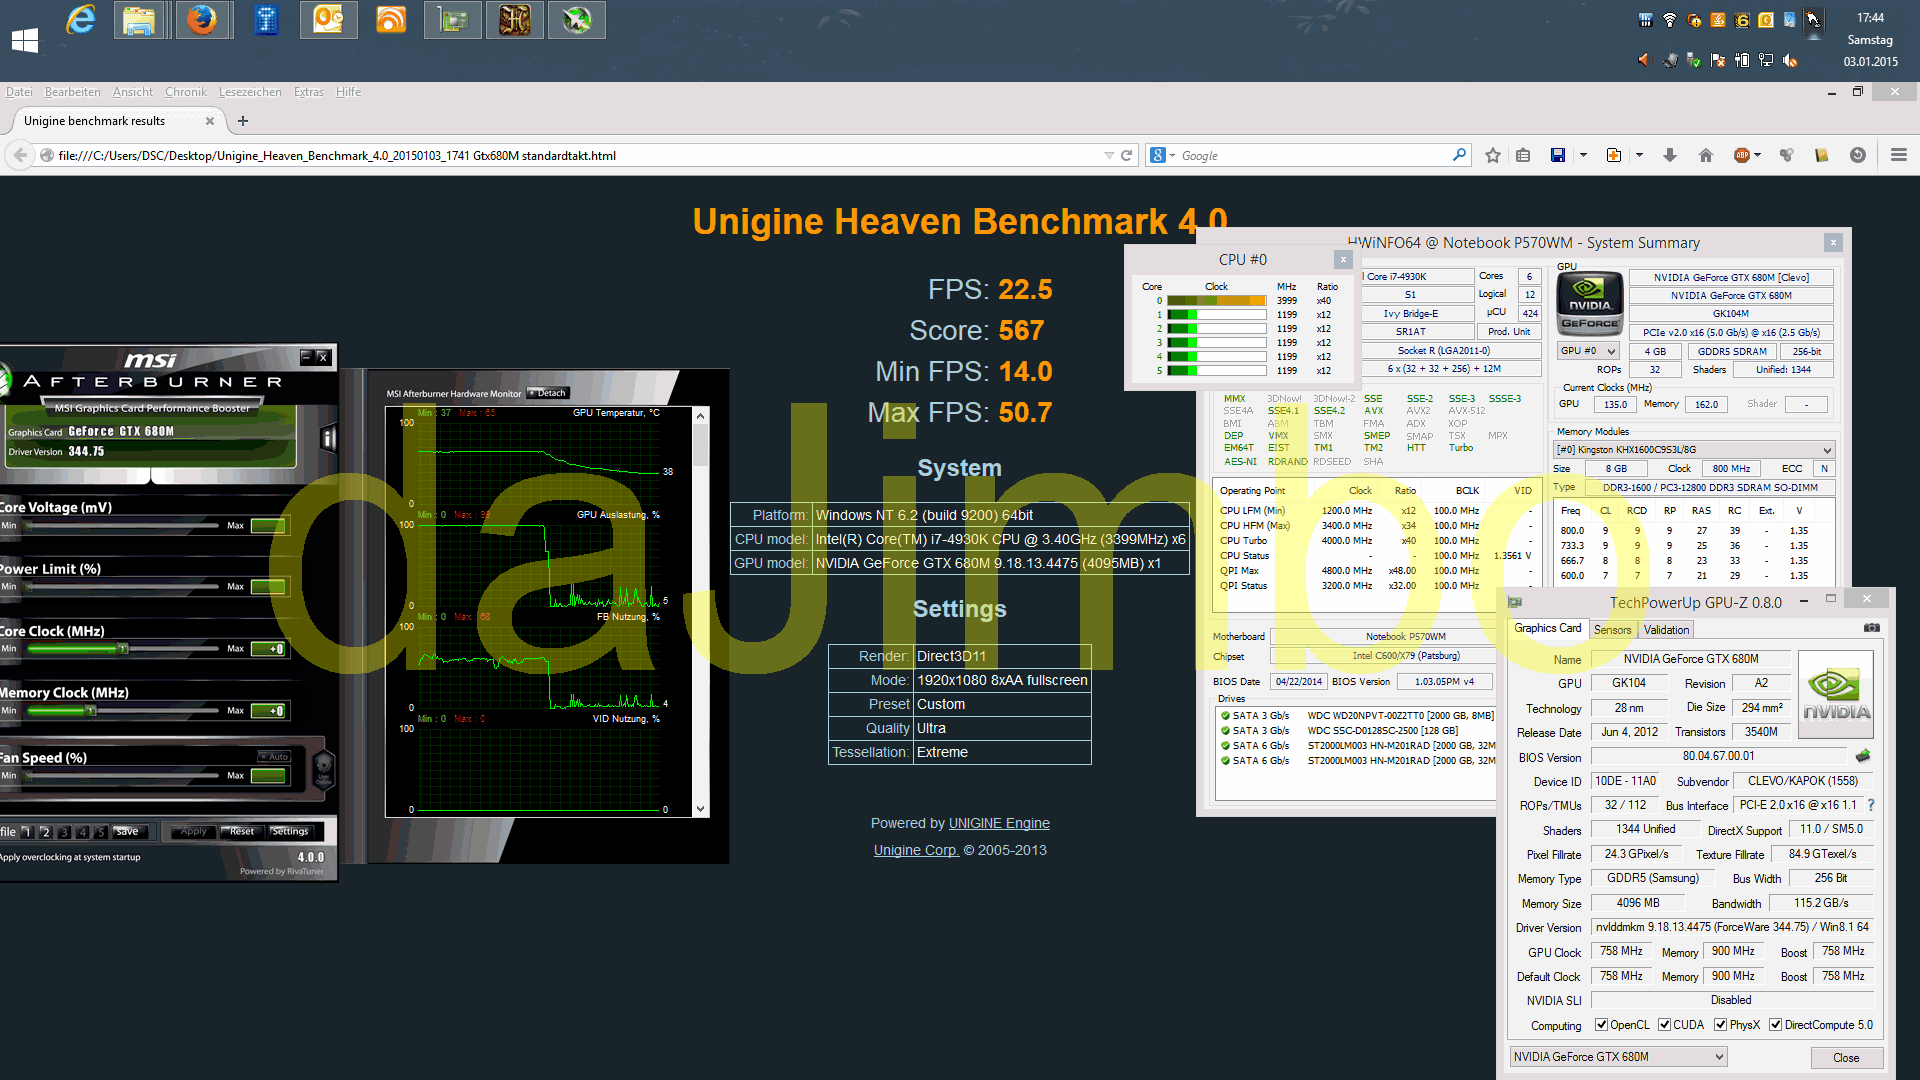
Task: Click the Windows Start button
Action: click(x=25, y=40)
